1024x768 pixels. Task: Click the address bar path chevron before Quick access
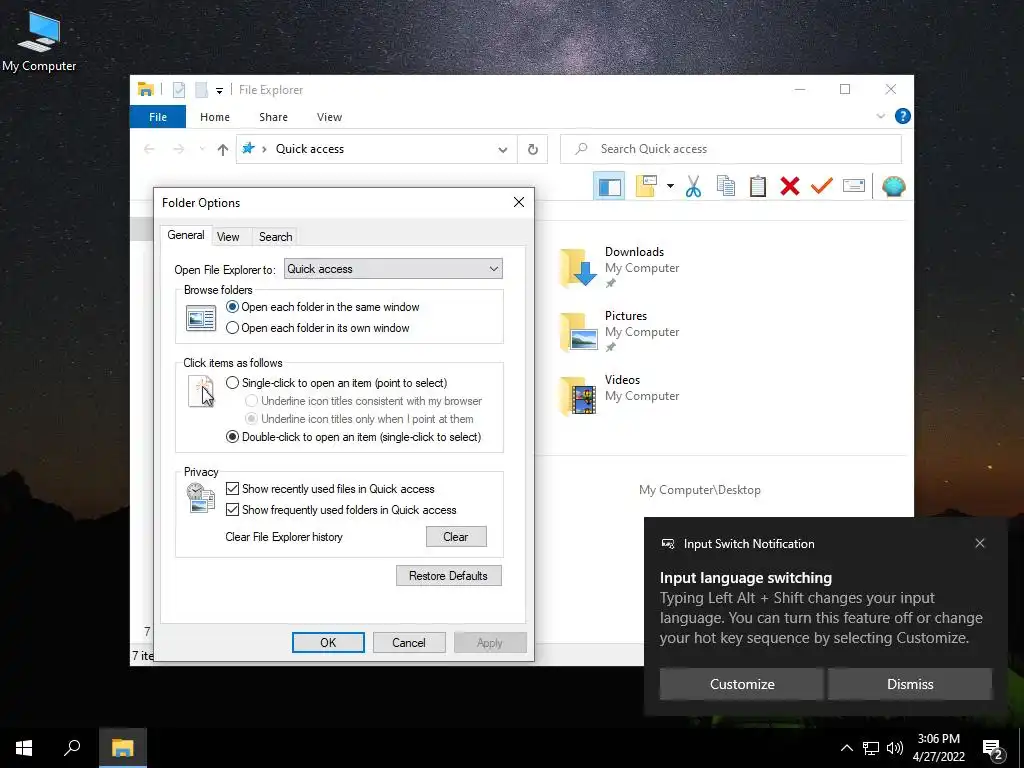(x=264, y=150)
